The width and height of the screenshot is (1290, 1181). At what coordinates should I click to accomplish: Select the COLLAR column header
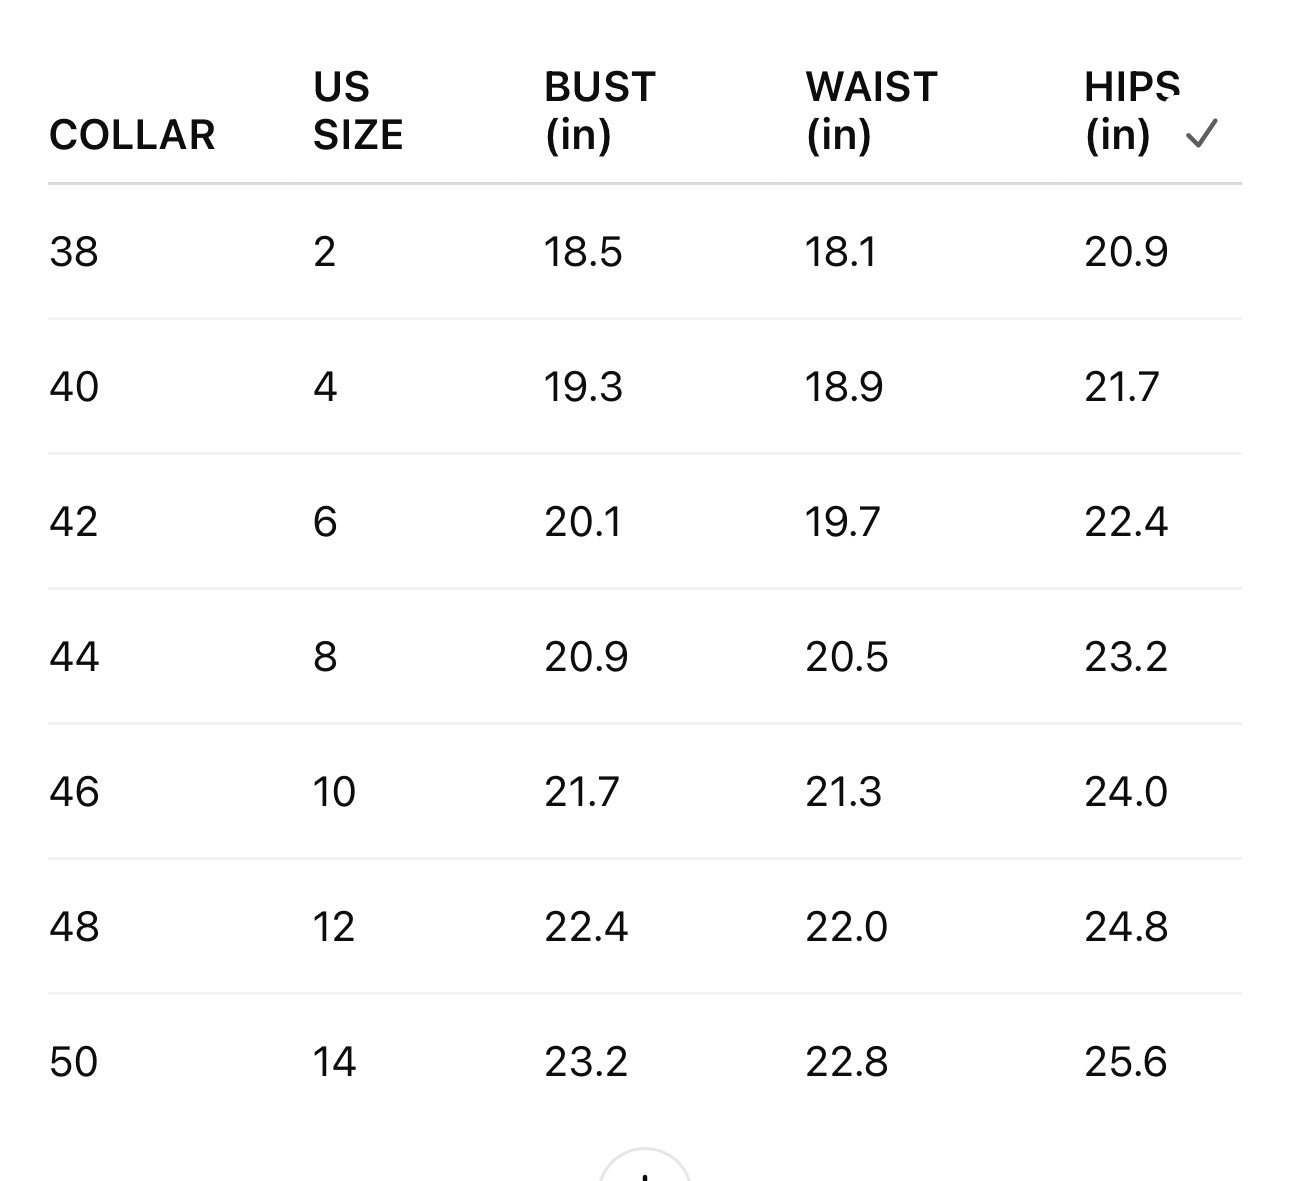tap(132, 135)
